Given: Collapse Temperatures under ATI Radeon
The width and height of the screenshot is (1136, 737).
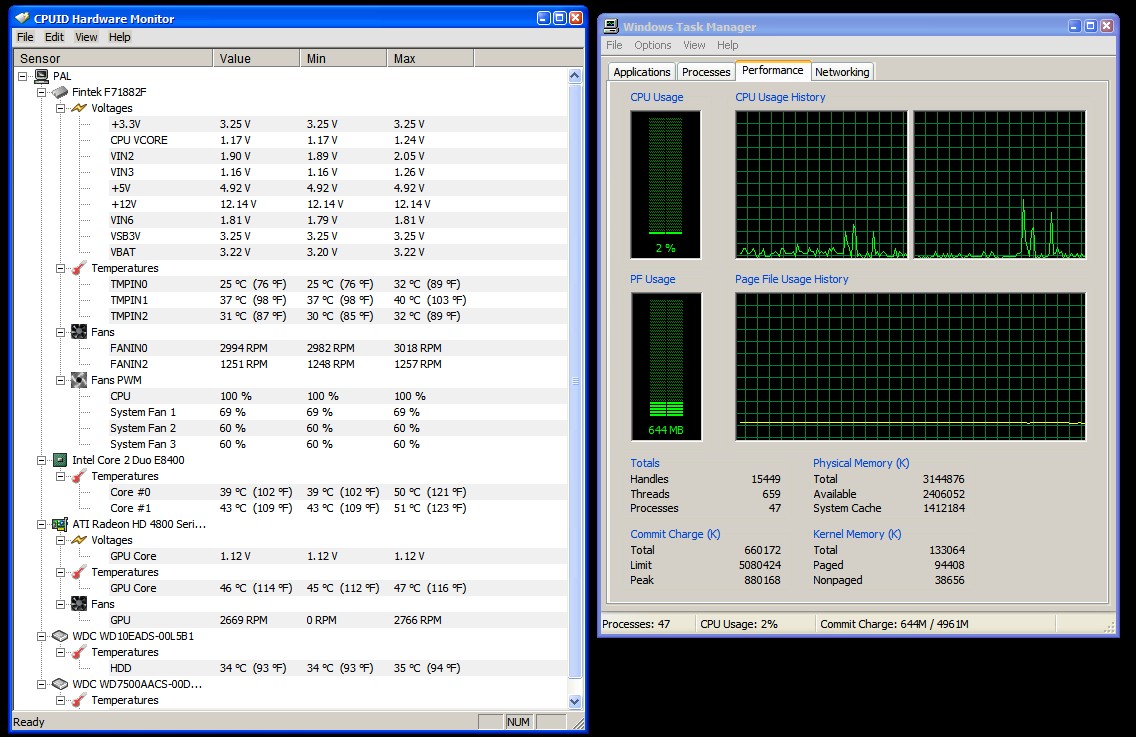Looking at the screenshot, I should point(60,572).
